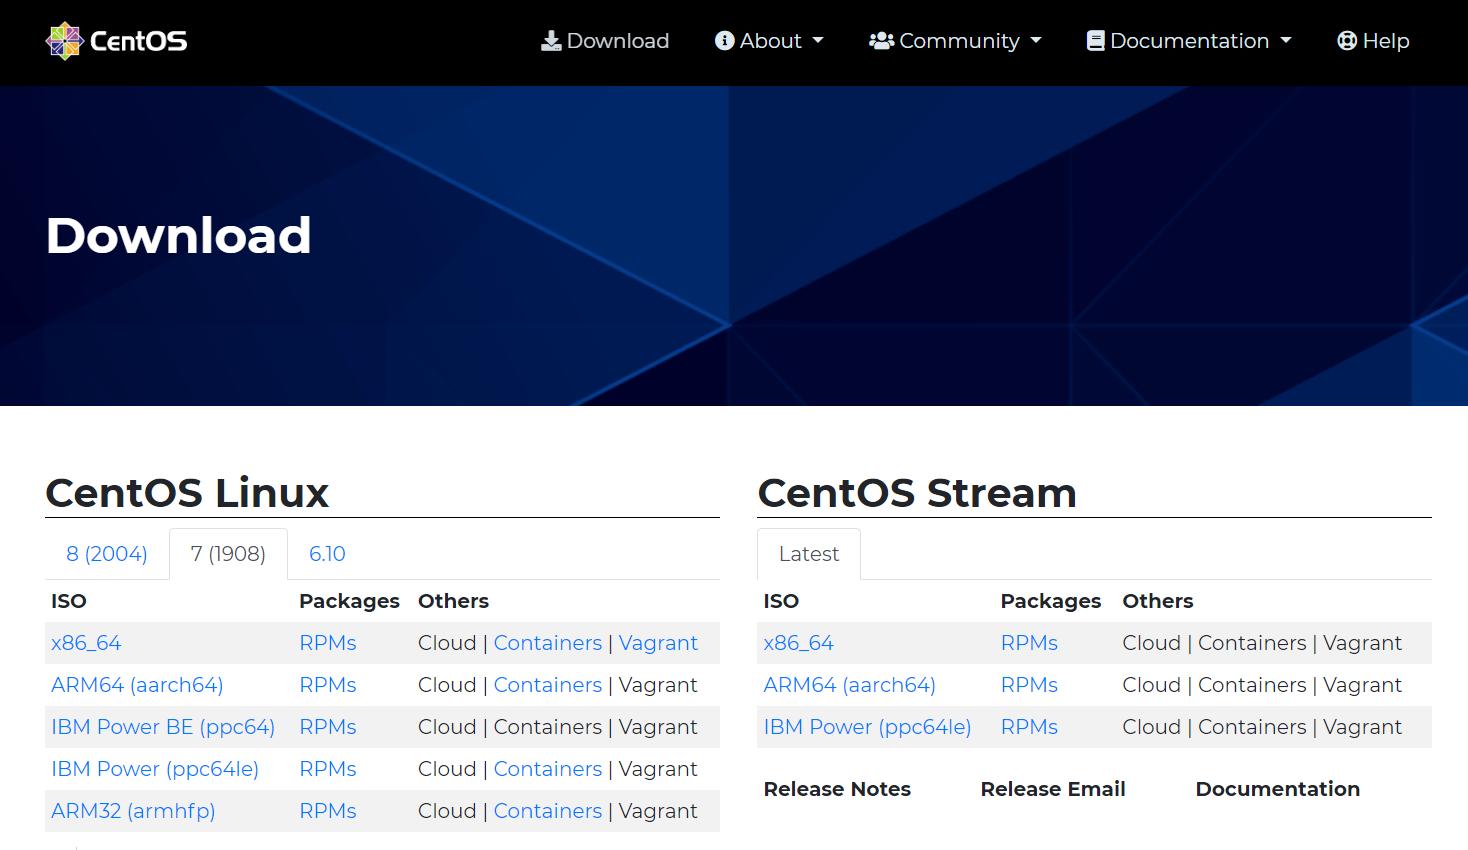Open RPMs link for IBM Power Stream row
Viewport: 1468px width, 850px height.
coord(1029,727)
